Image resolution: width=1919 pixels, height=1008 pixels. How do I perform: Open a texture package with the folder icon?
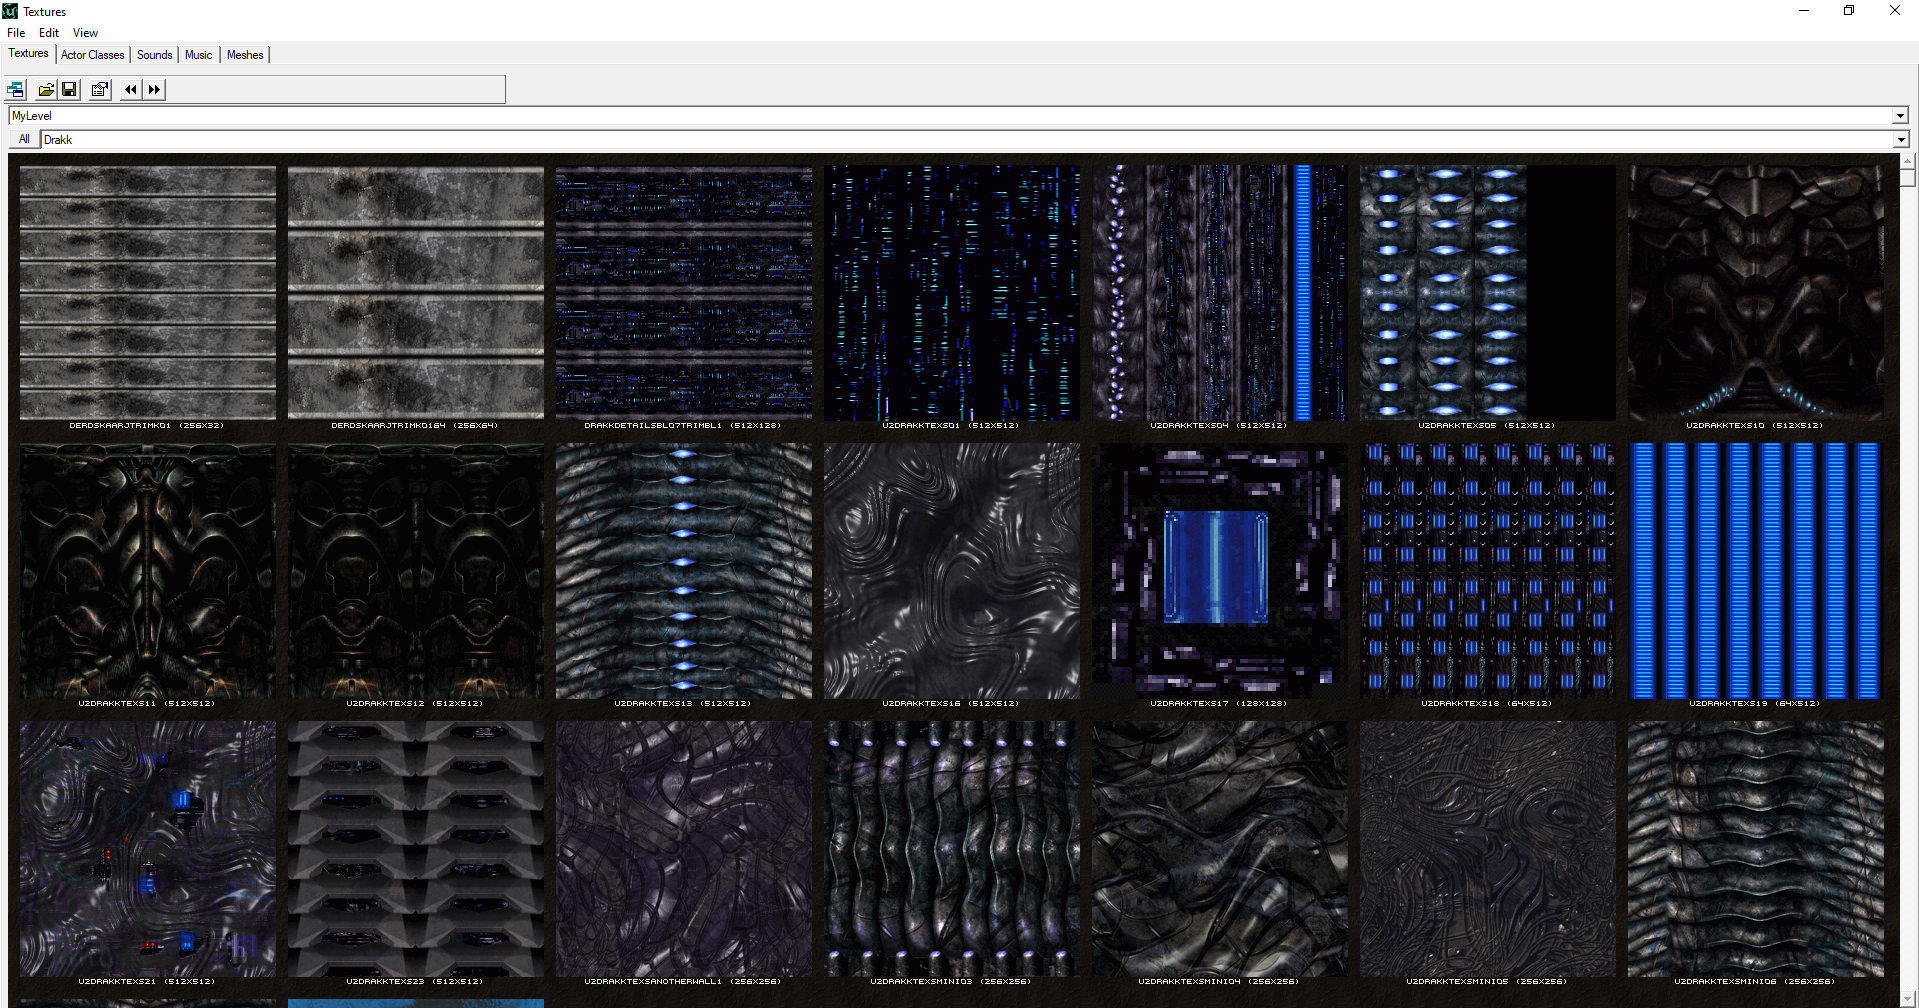(x=46, y=90)
